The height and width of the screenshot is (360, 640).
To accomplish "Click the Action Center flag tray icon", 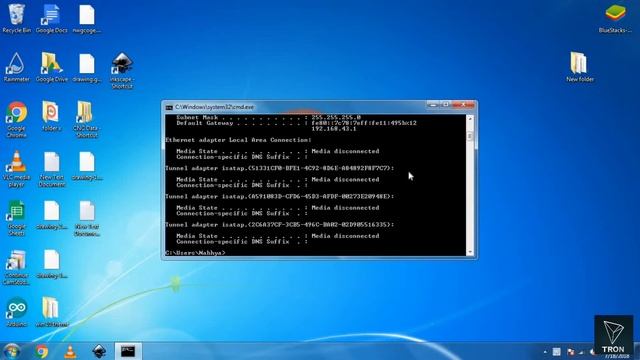I will pos(571,352).
